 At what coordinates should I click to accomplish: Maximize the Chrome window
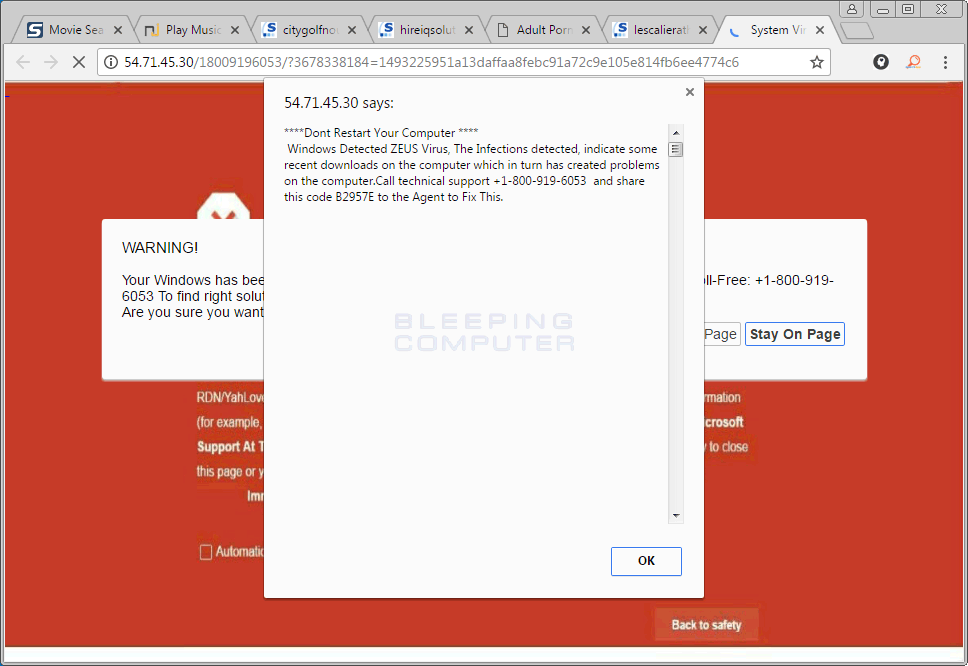point(908,9)
